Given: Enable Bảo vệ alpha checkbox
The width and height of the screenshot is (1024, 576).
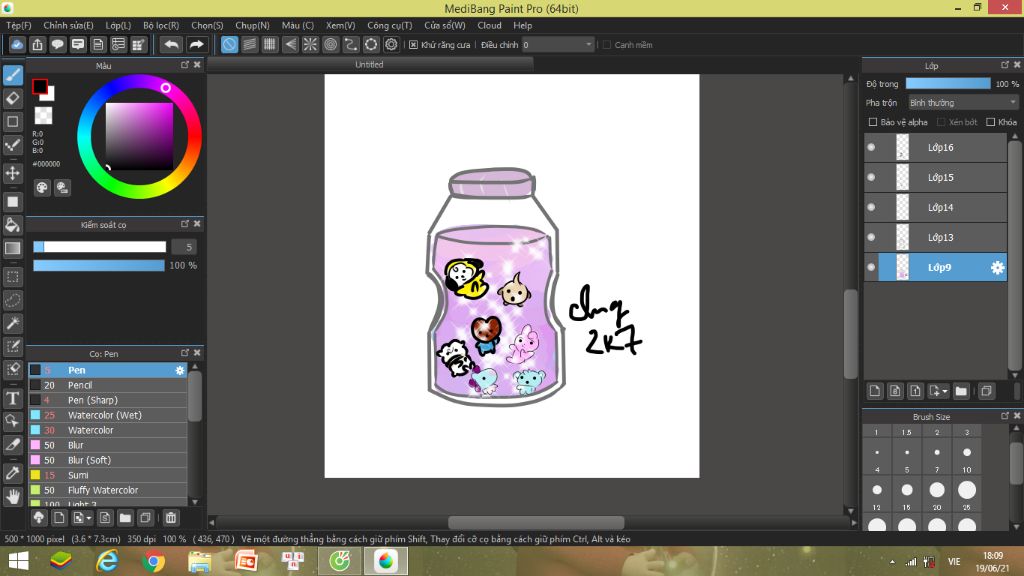Looking at the screenshot, I should pyautogui.click(x=872, y=122).
